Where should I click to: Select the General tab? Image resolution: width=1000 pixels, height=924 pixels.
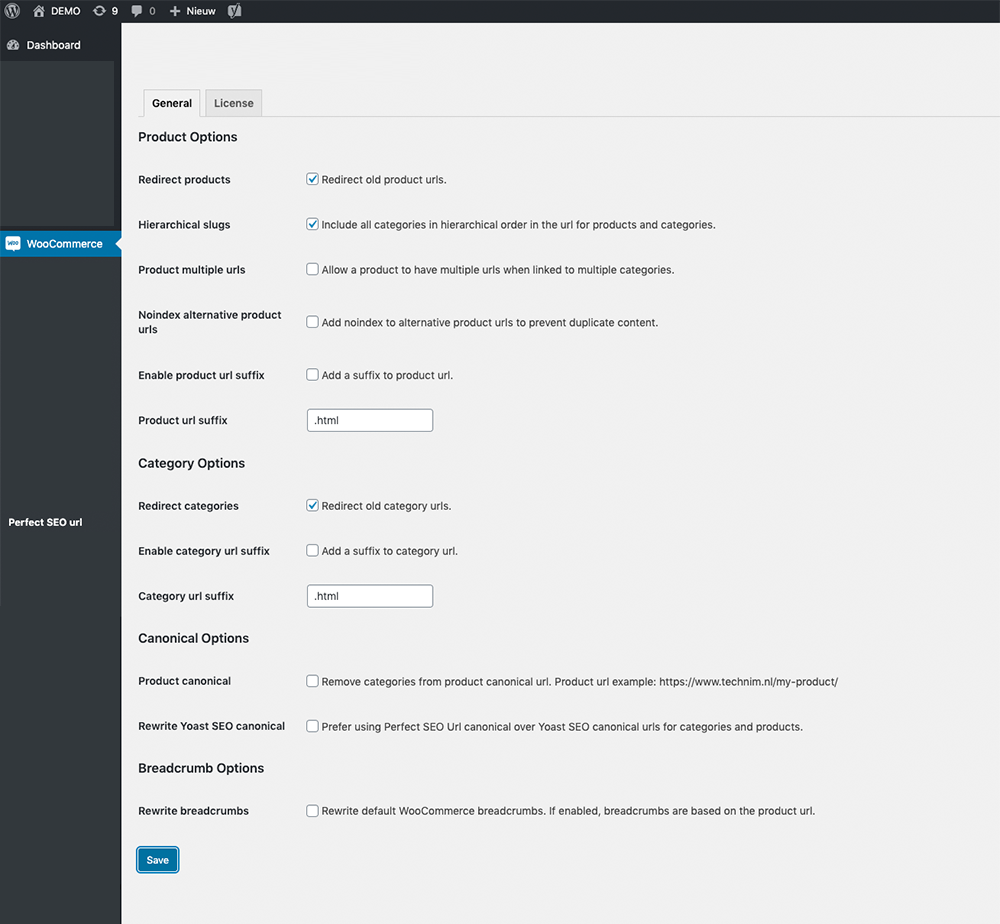(172, 103)
